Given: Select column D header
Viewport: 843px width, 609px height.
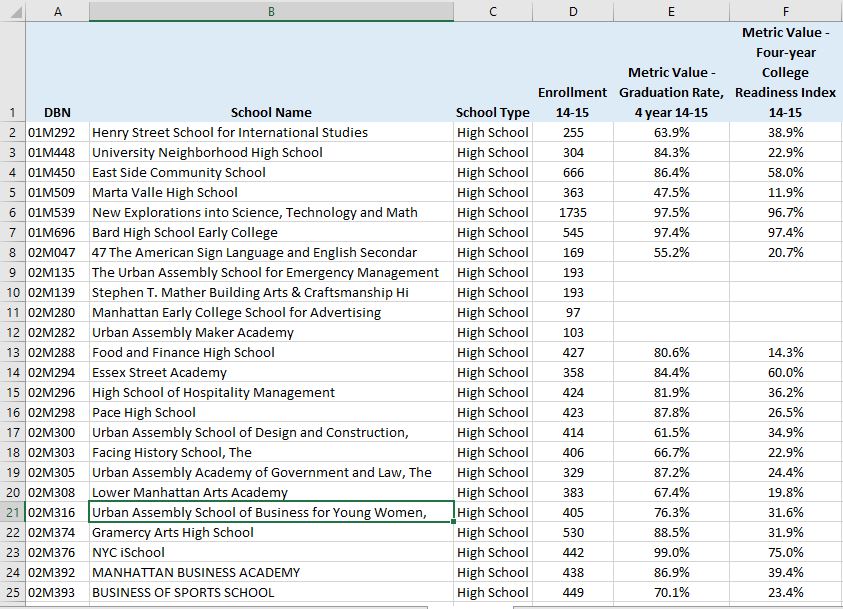Looking at the screenshot, I should tap(573, 11).
